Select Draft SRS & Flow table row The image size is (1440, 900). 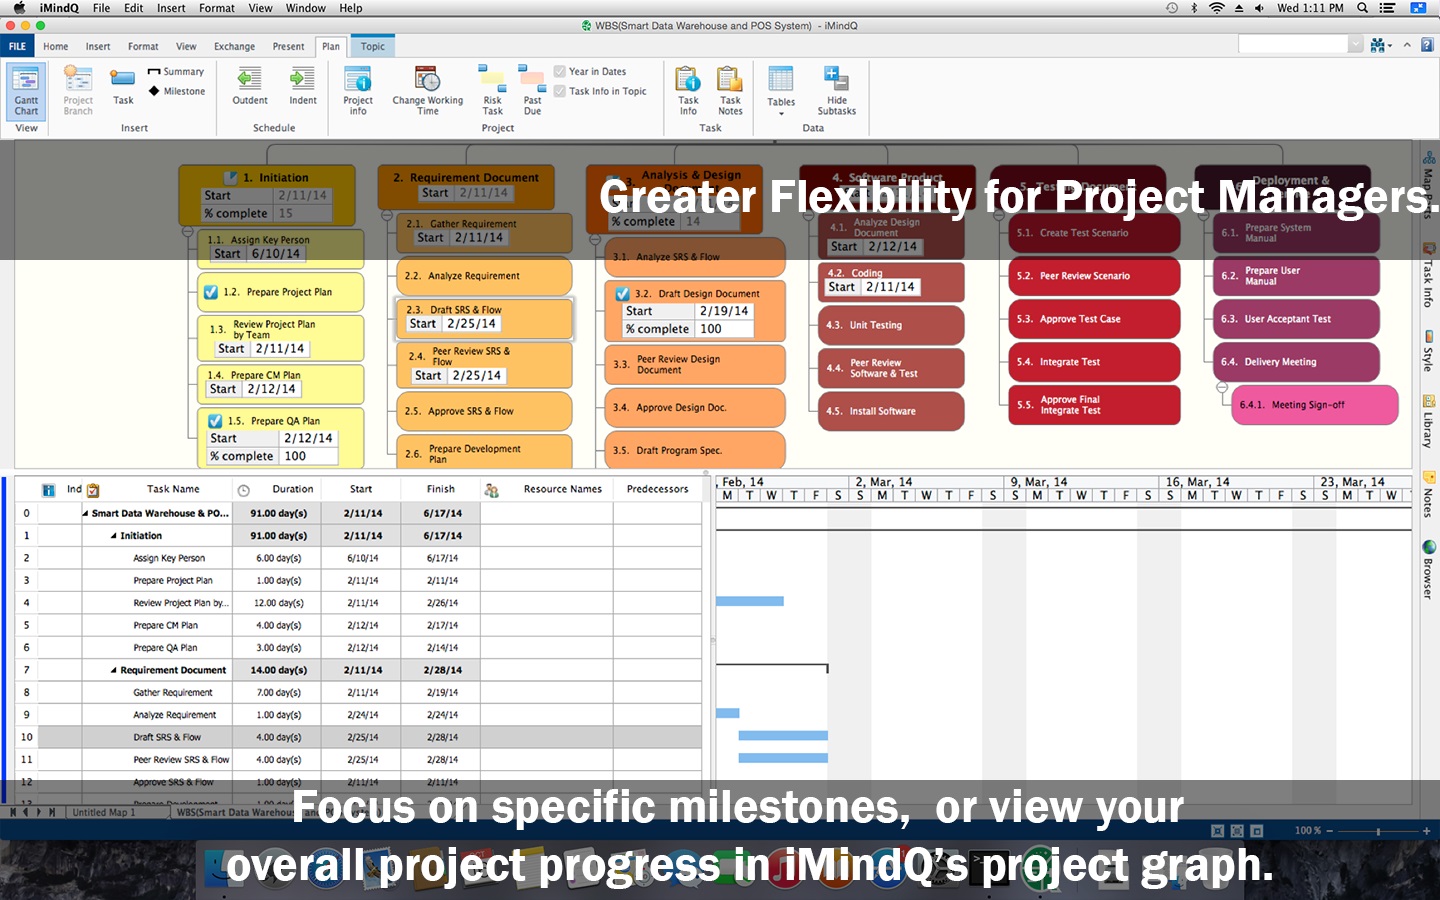[356, 737]
